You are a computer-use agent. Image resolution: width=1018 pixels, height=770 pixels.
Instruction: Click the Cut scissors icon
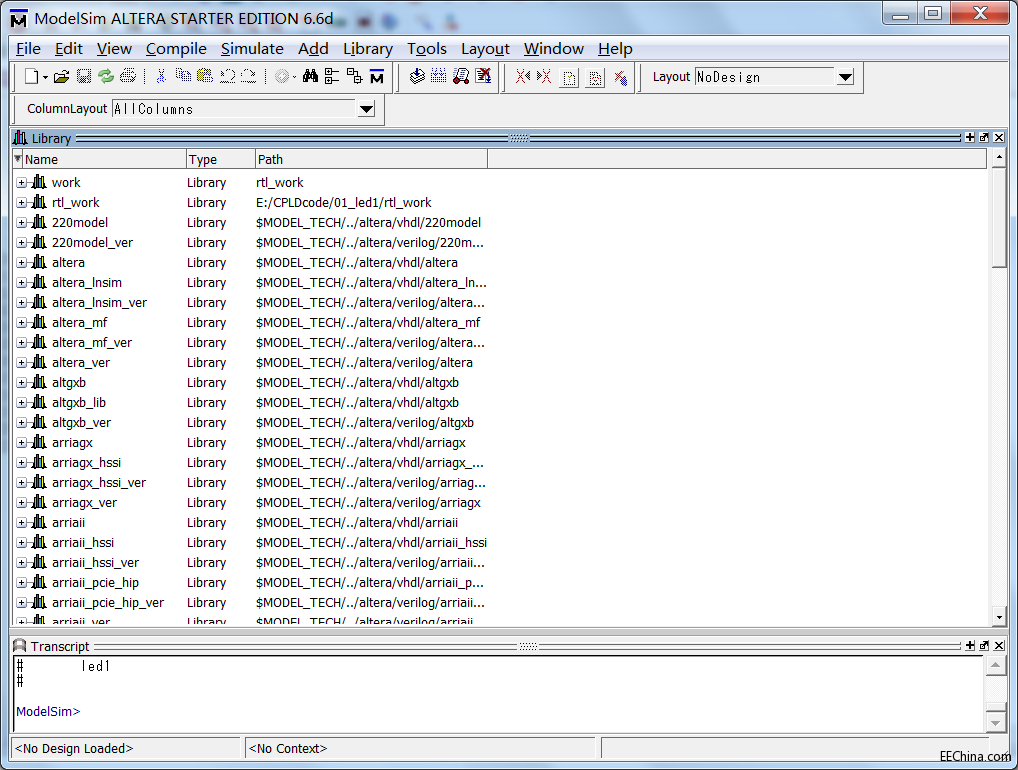click(x=160, y=77)
